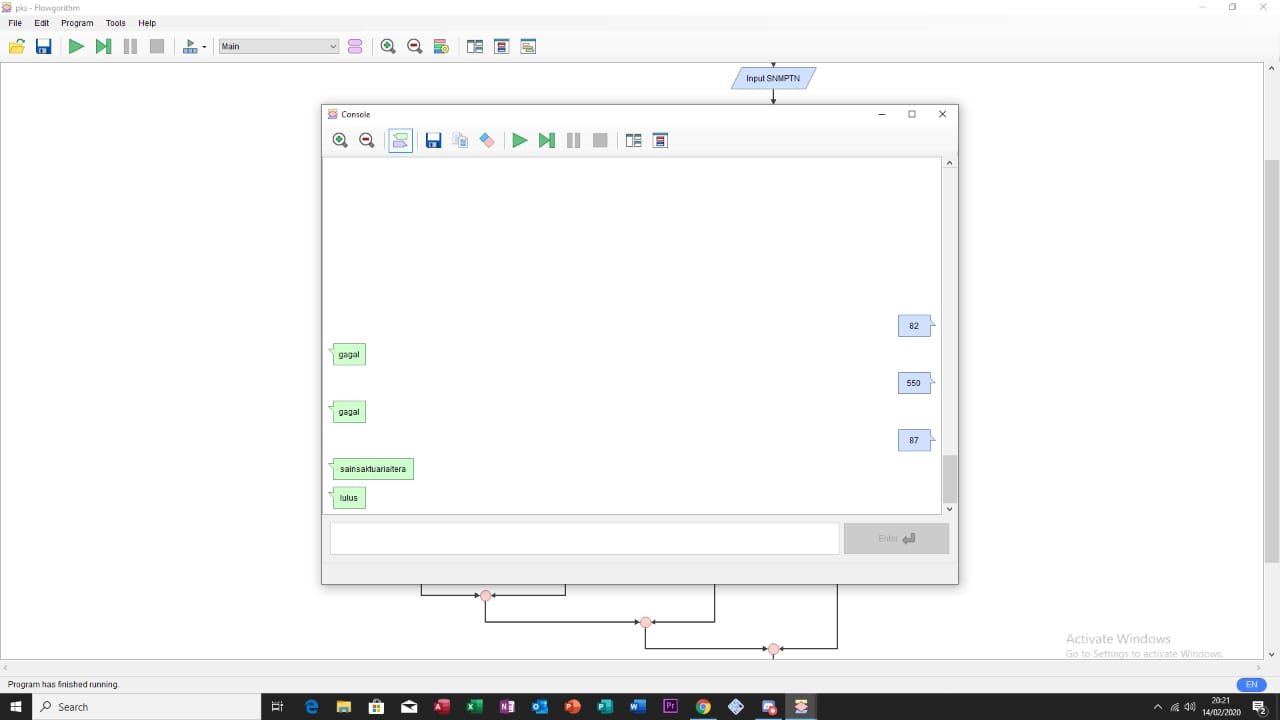Viewport: 1280px width, 720px height.
Task: Click the Enter button in console
Action: [896, 538]
